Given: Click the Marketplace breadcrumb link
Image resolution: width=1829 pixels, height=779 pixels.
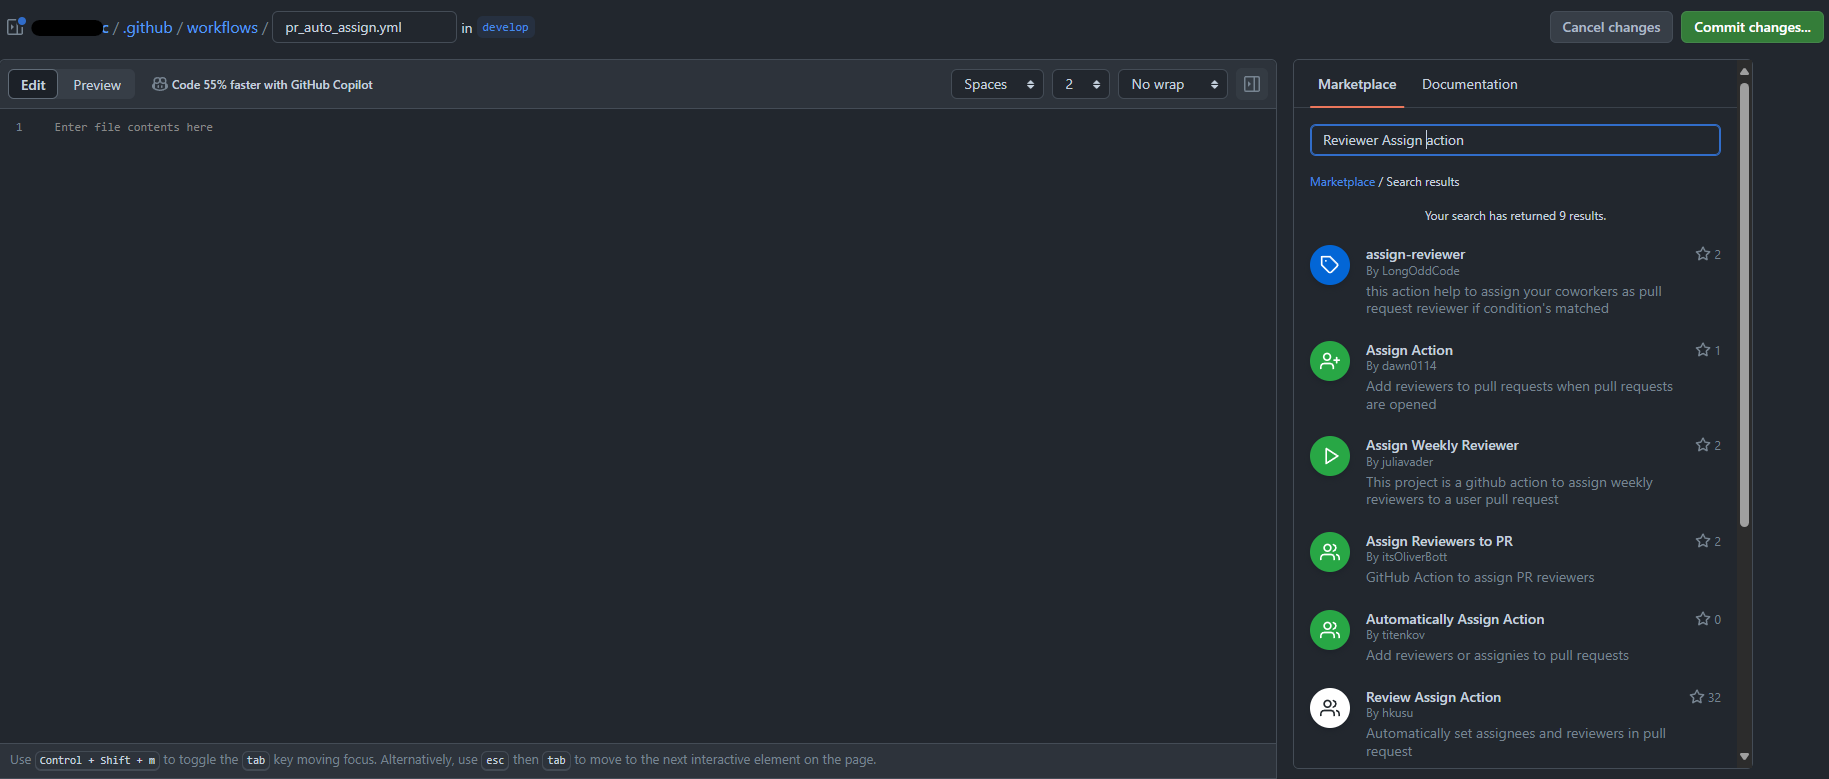Looking at the screenshot, I should pos(1342,182).
